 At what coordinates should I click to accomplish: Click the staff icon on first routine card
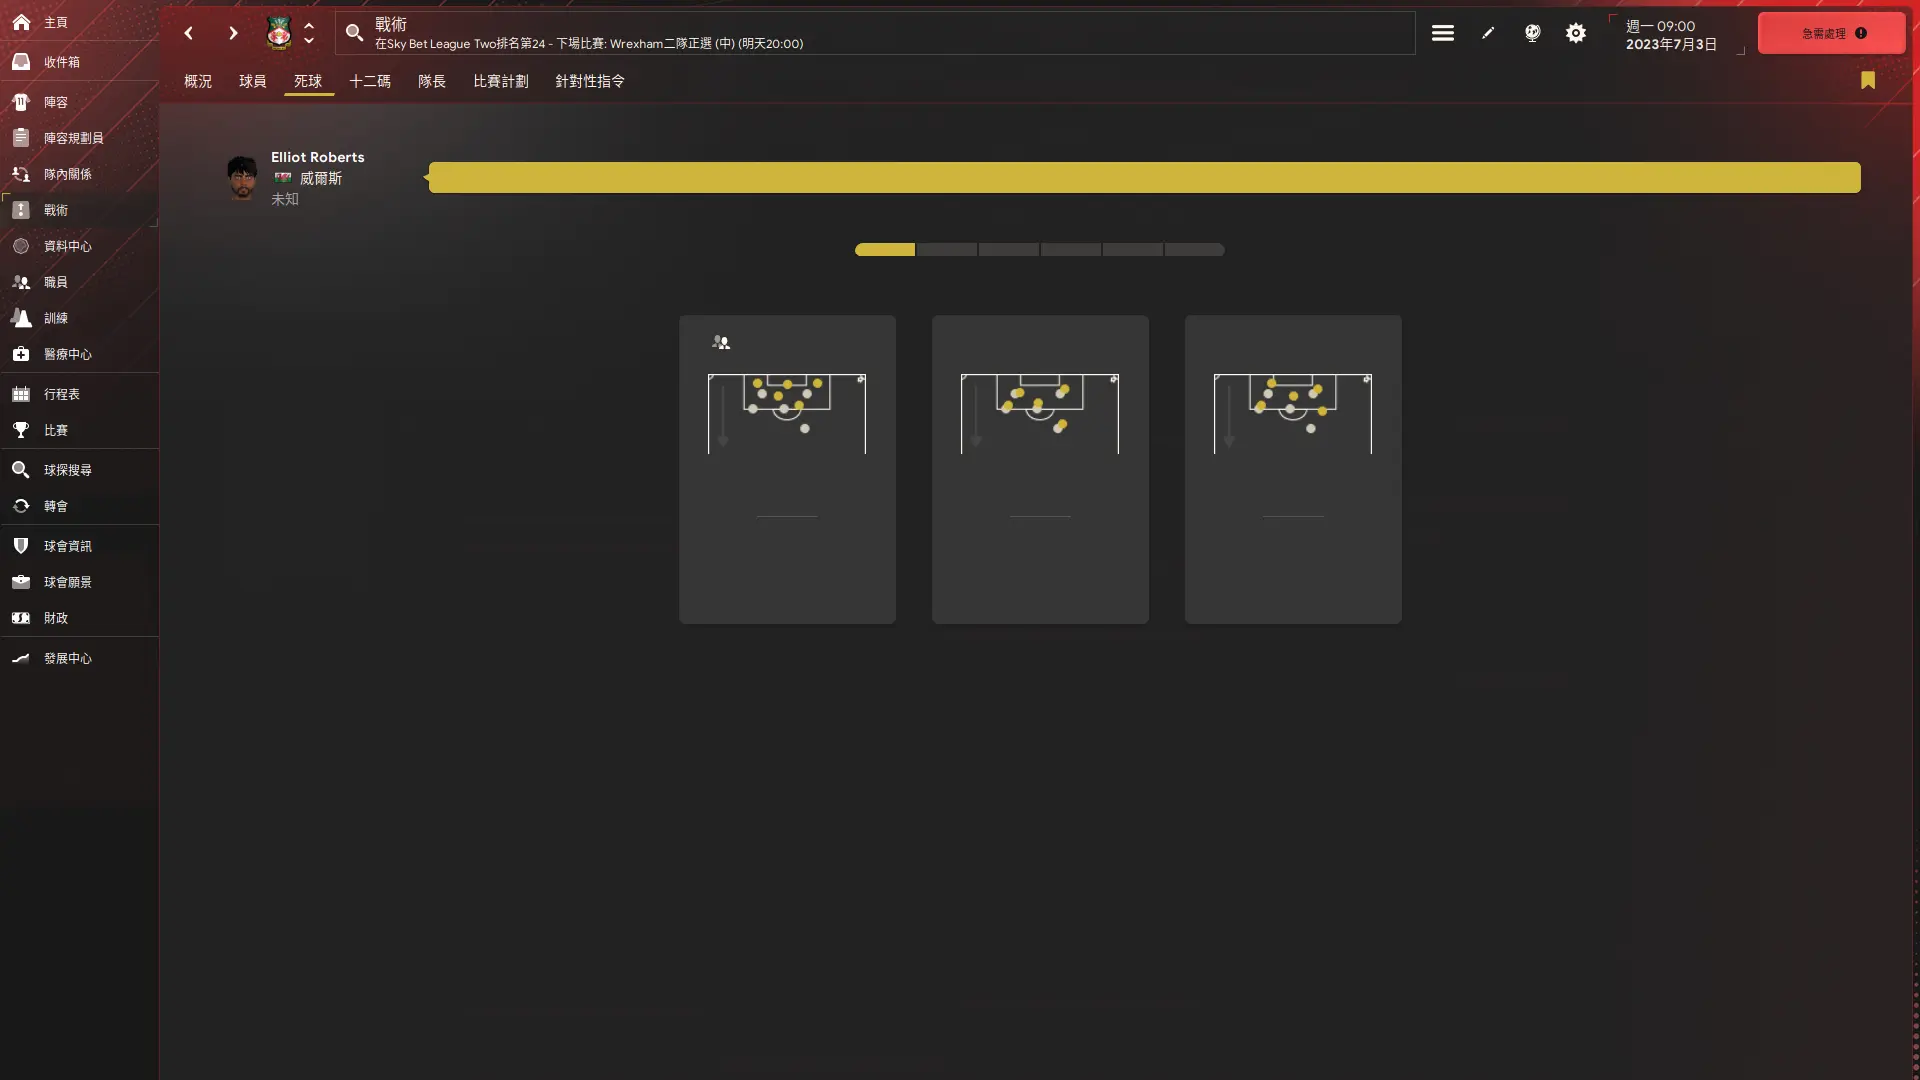[x=721, y=342]
